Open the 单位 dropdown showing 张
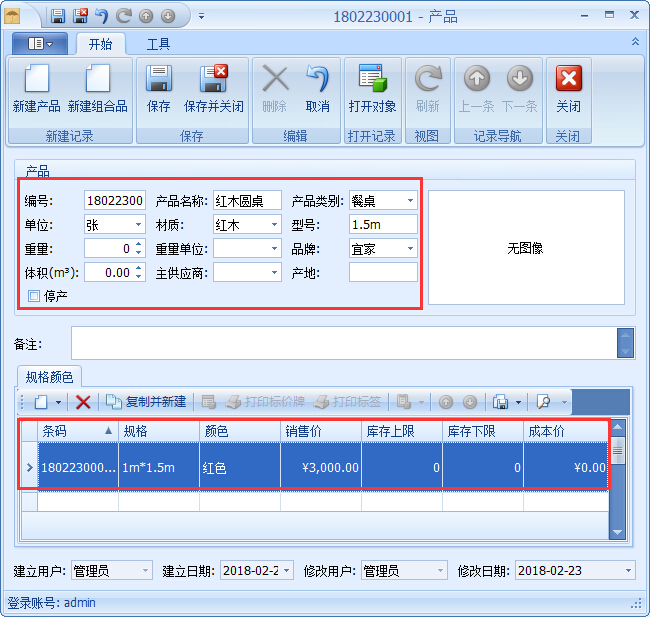The height and width of the screenshot is (617, 650). [138, 225]
